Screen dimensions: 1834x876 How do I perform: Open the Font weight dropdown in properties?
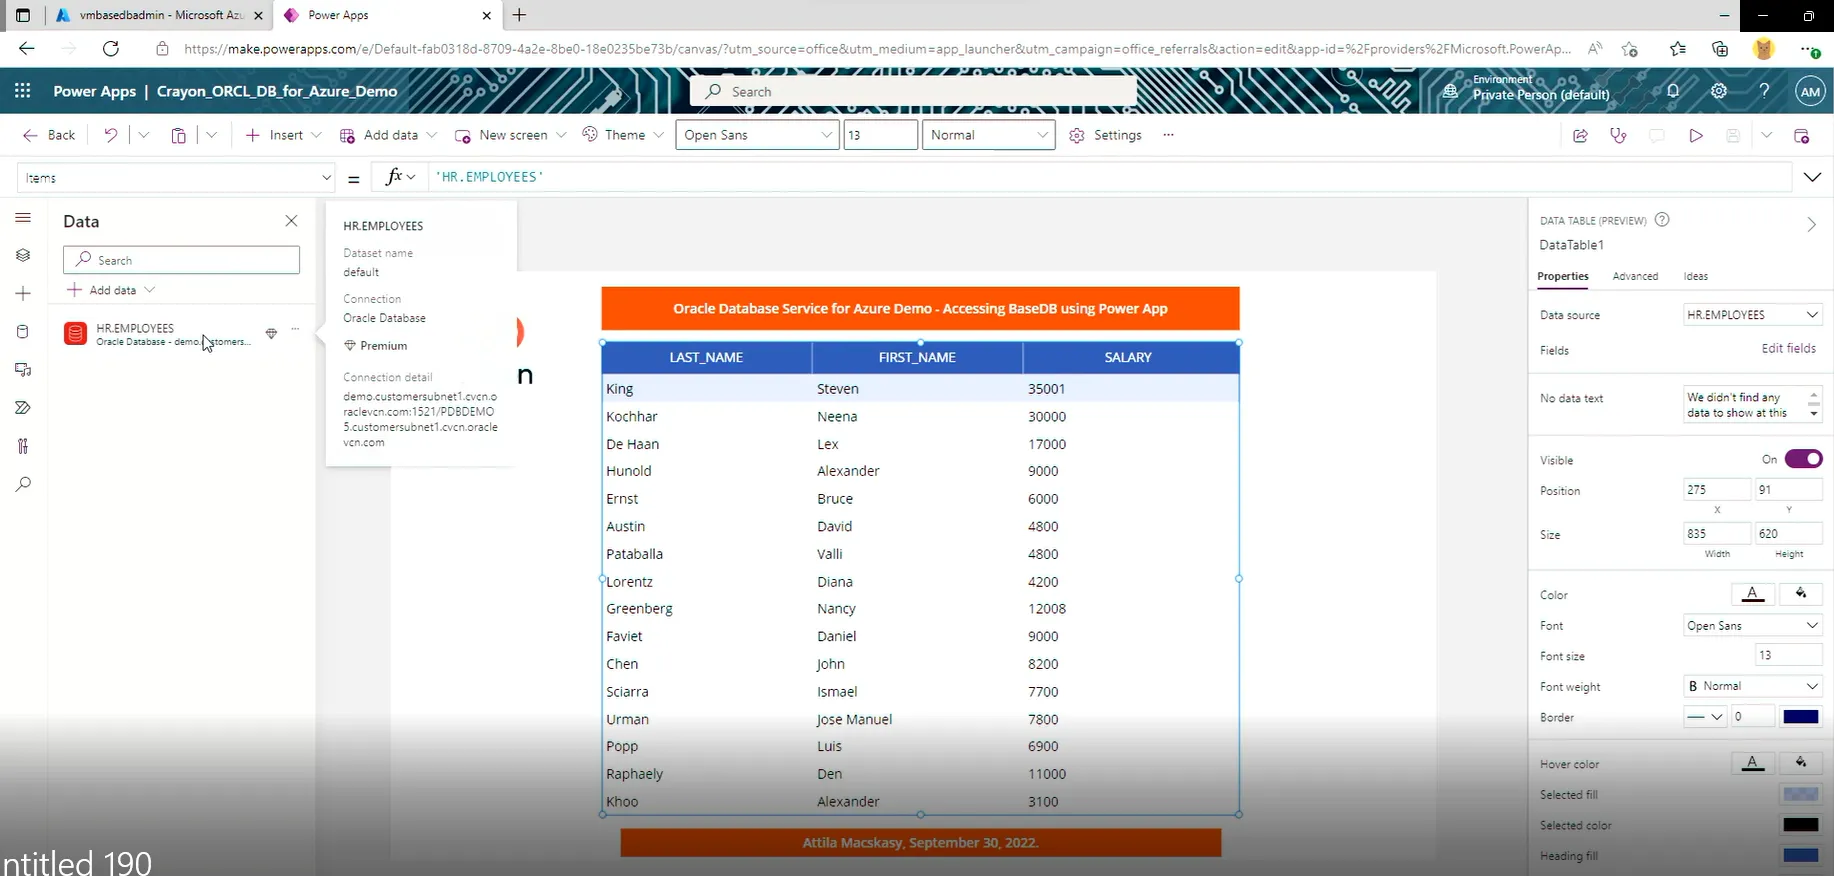[x=1753, y=686]
